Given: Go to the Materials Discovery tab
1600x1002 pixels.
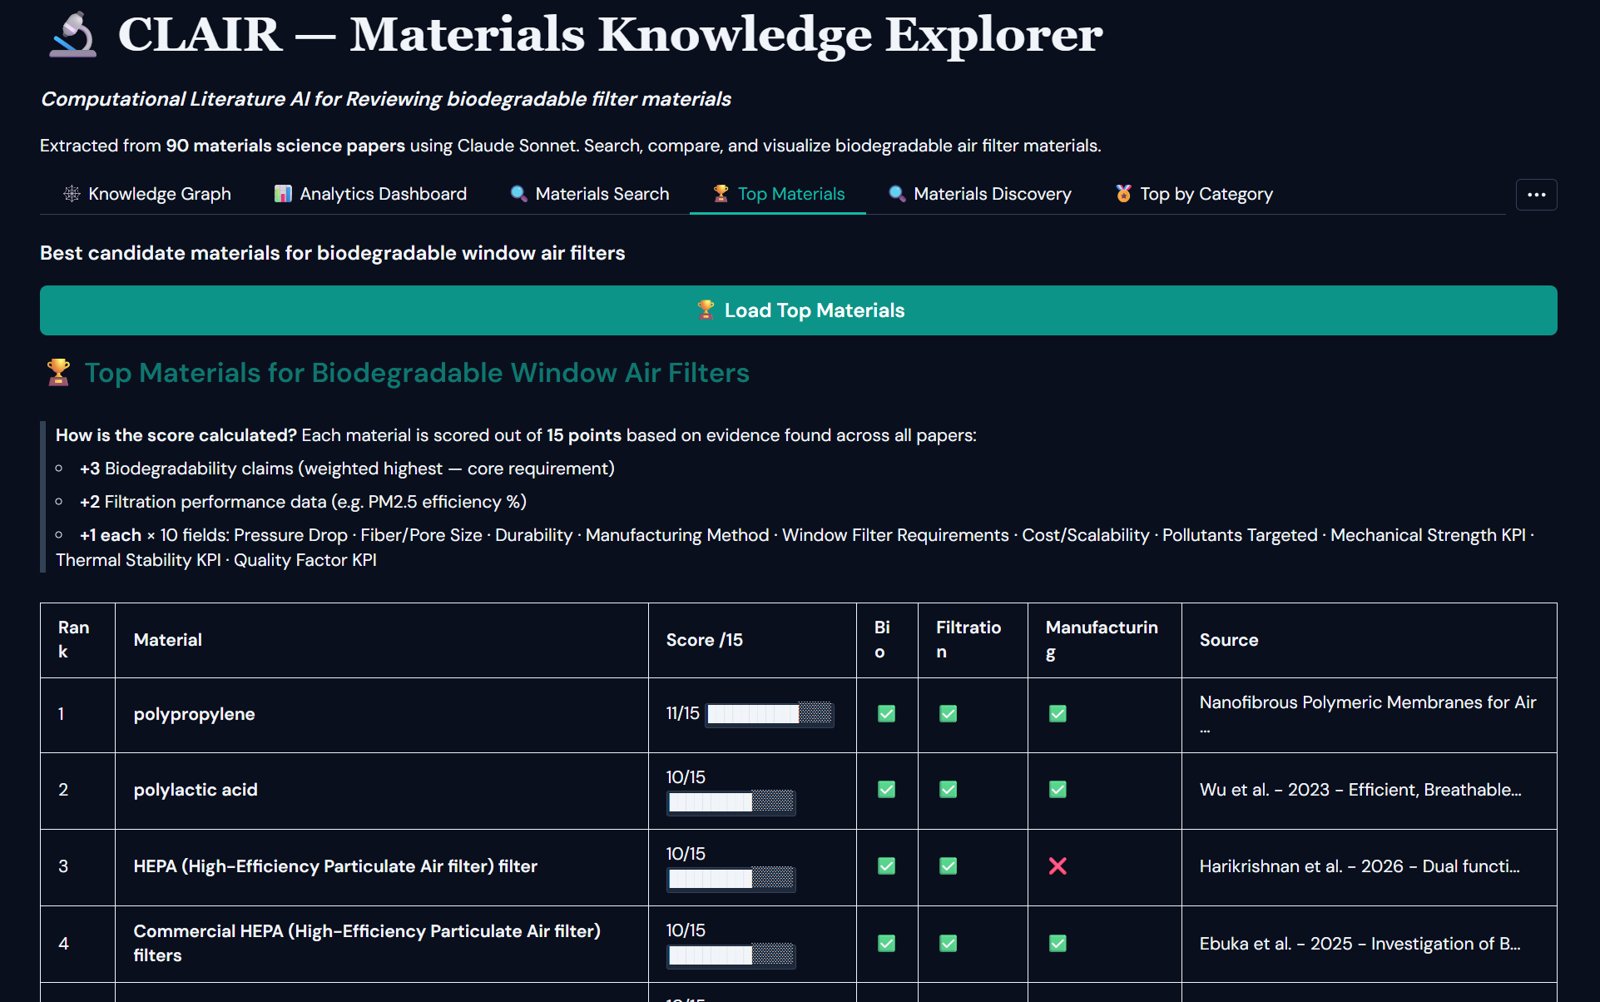Looking at the screenshot, I should pos(980,194).
